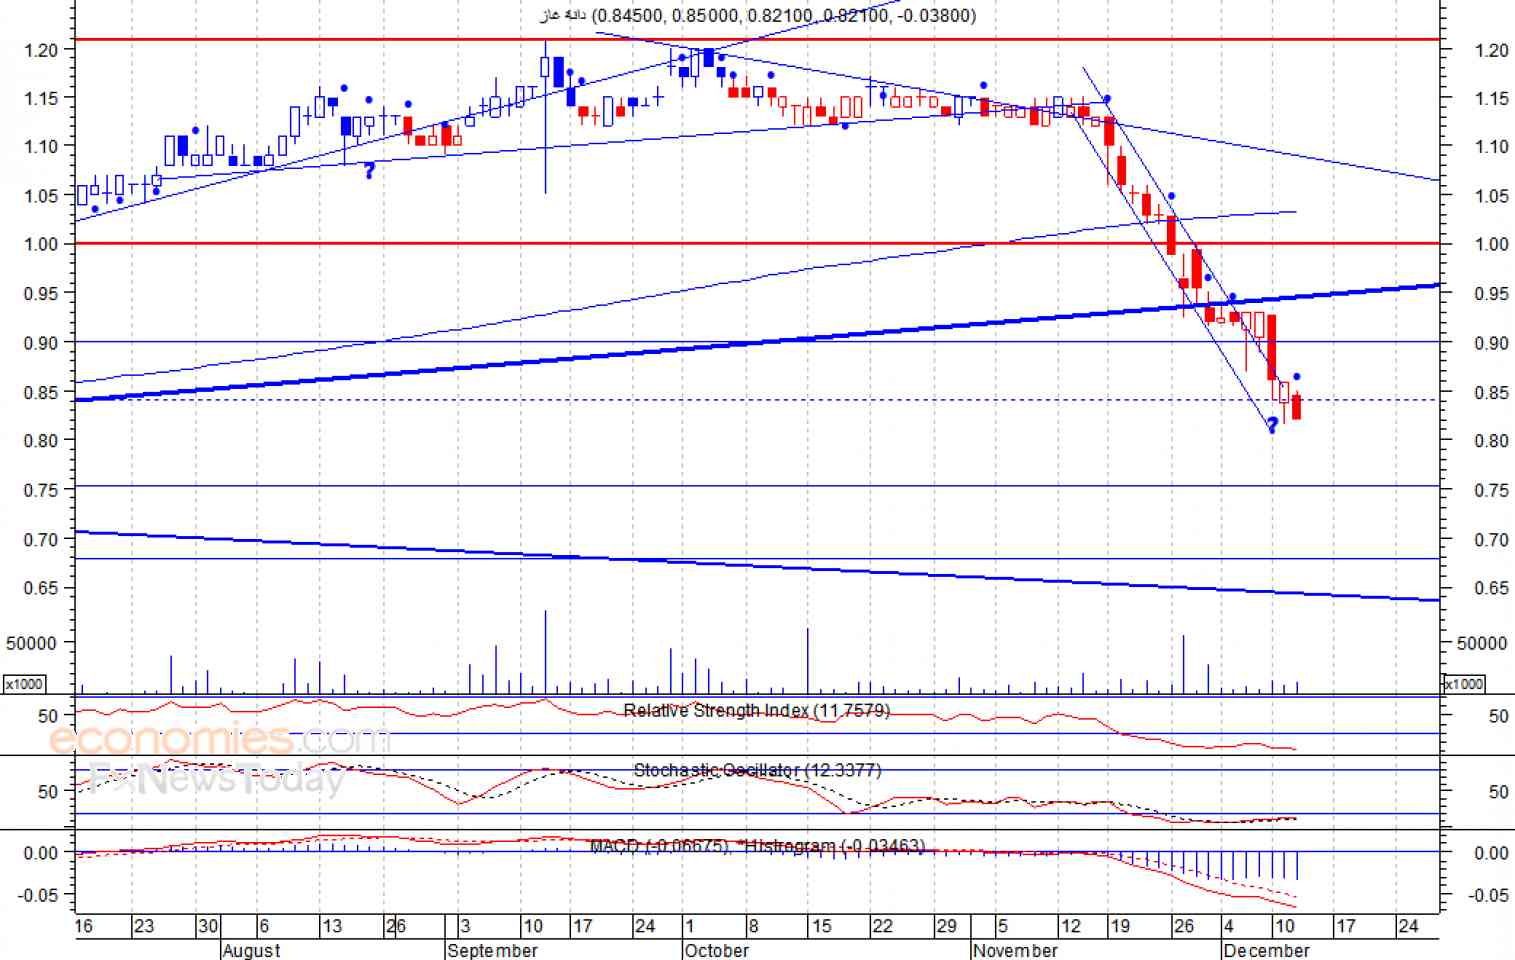Select the "Relative Strength Index (11.7579)" label

tap(756, 711)
